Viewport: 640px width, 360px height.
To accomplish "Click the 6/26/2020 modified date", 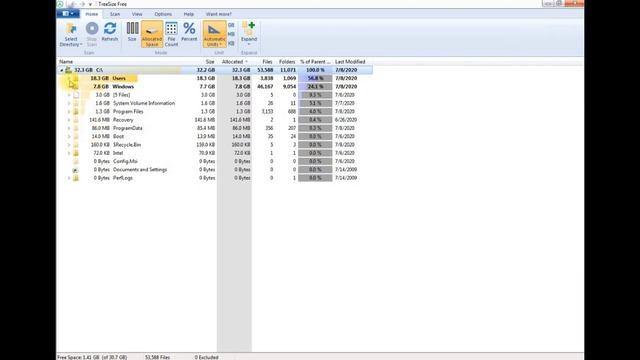I will click(346, 120).
